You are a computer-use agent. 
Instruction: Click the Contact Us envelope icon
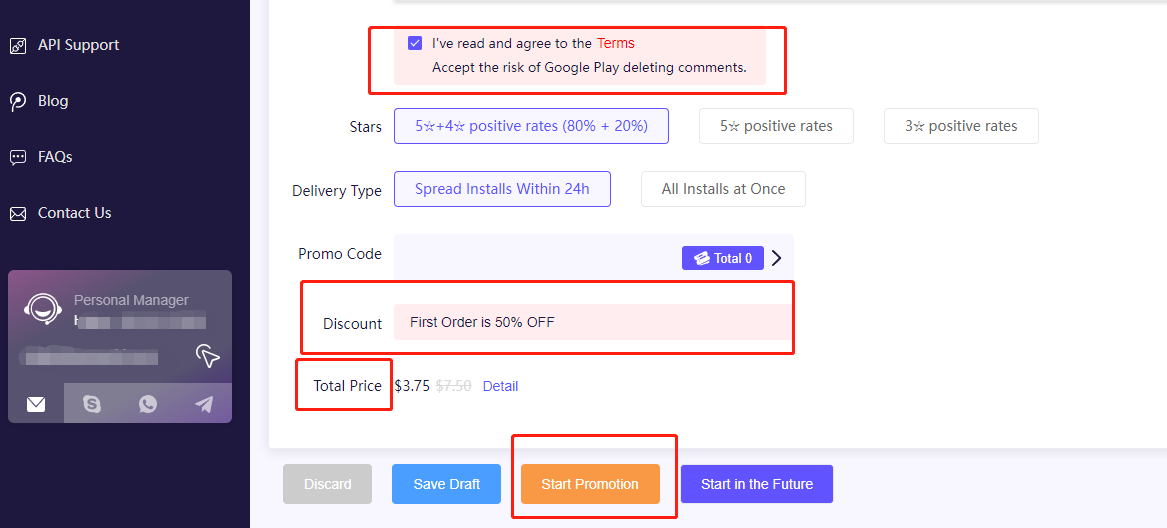(x=18, y=214)
